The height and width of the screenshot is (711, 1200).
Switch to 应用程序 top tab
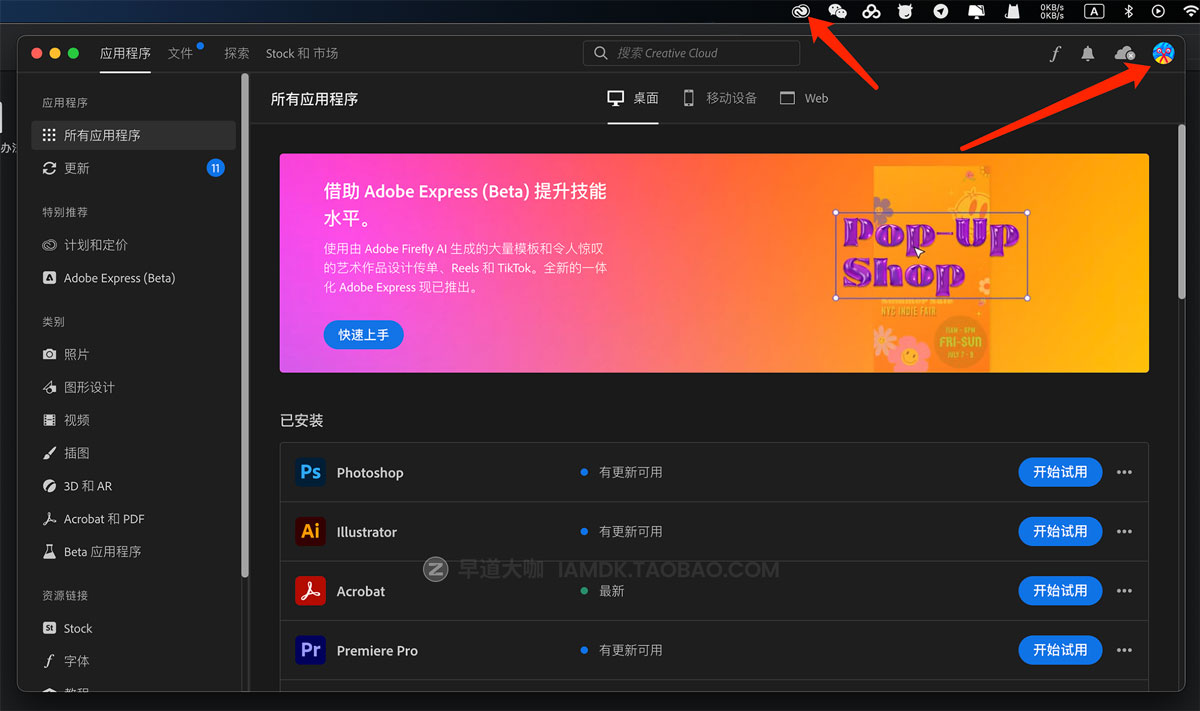[x=125, y=53]
